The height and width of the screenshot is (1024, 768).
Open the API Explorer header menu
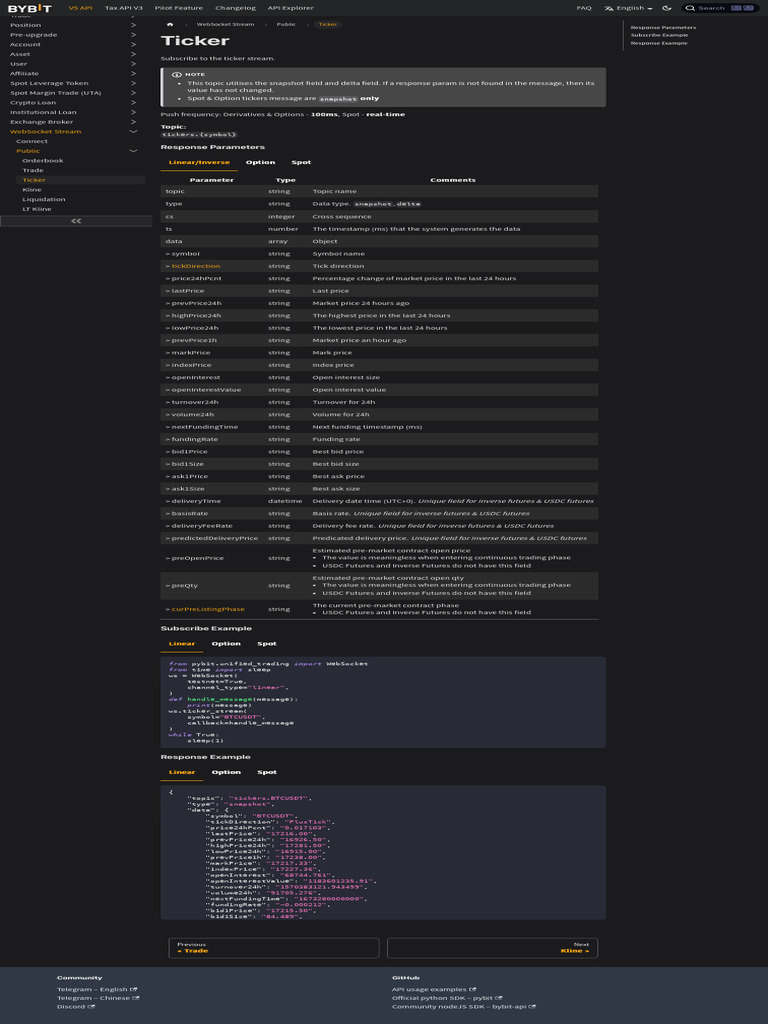pos(290,8)
